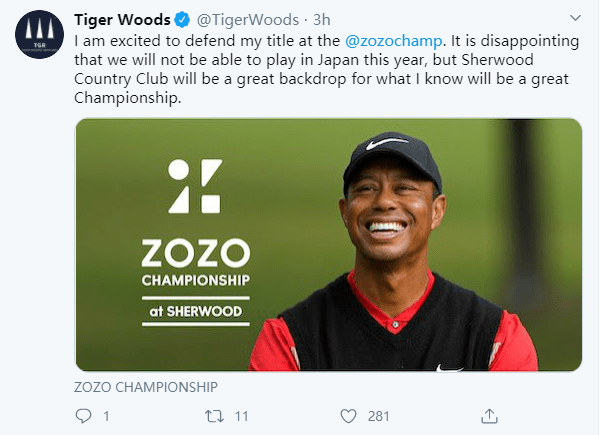Image resolution: width=600 pixels, height=435 pixels.
Task: Open the share tweet icon
Action: pyautogui.click(x=490, y=415)
